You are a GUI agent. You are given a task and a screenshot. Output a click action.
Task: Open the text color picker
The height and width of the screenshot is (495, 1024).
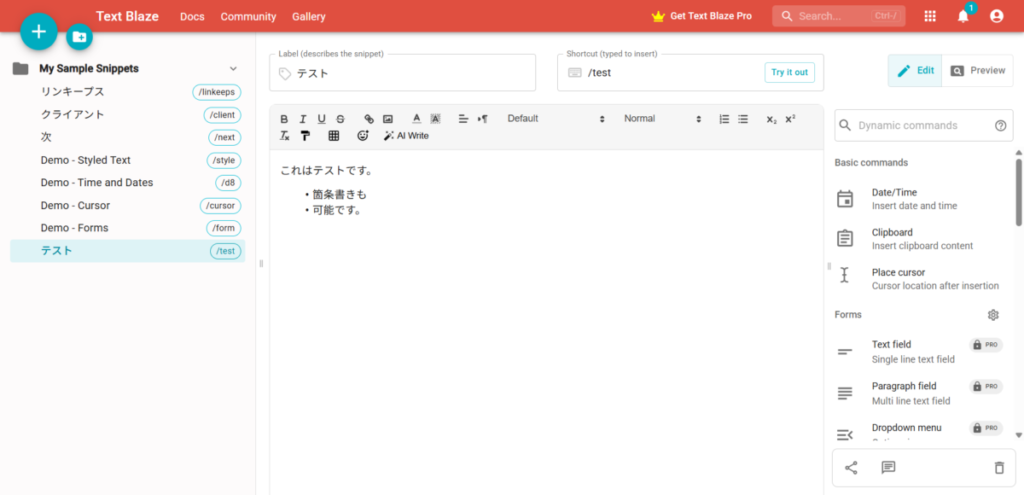(417, 119)
